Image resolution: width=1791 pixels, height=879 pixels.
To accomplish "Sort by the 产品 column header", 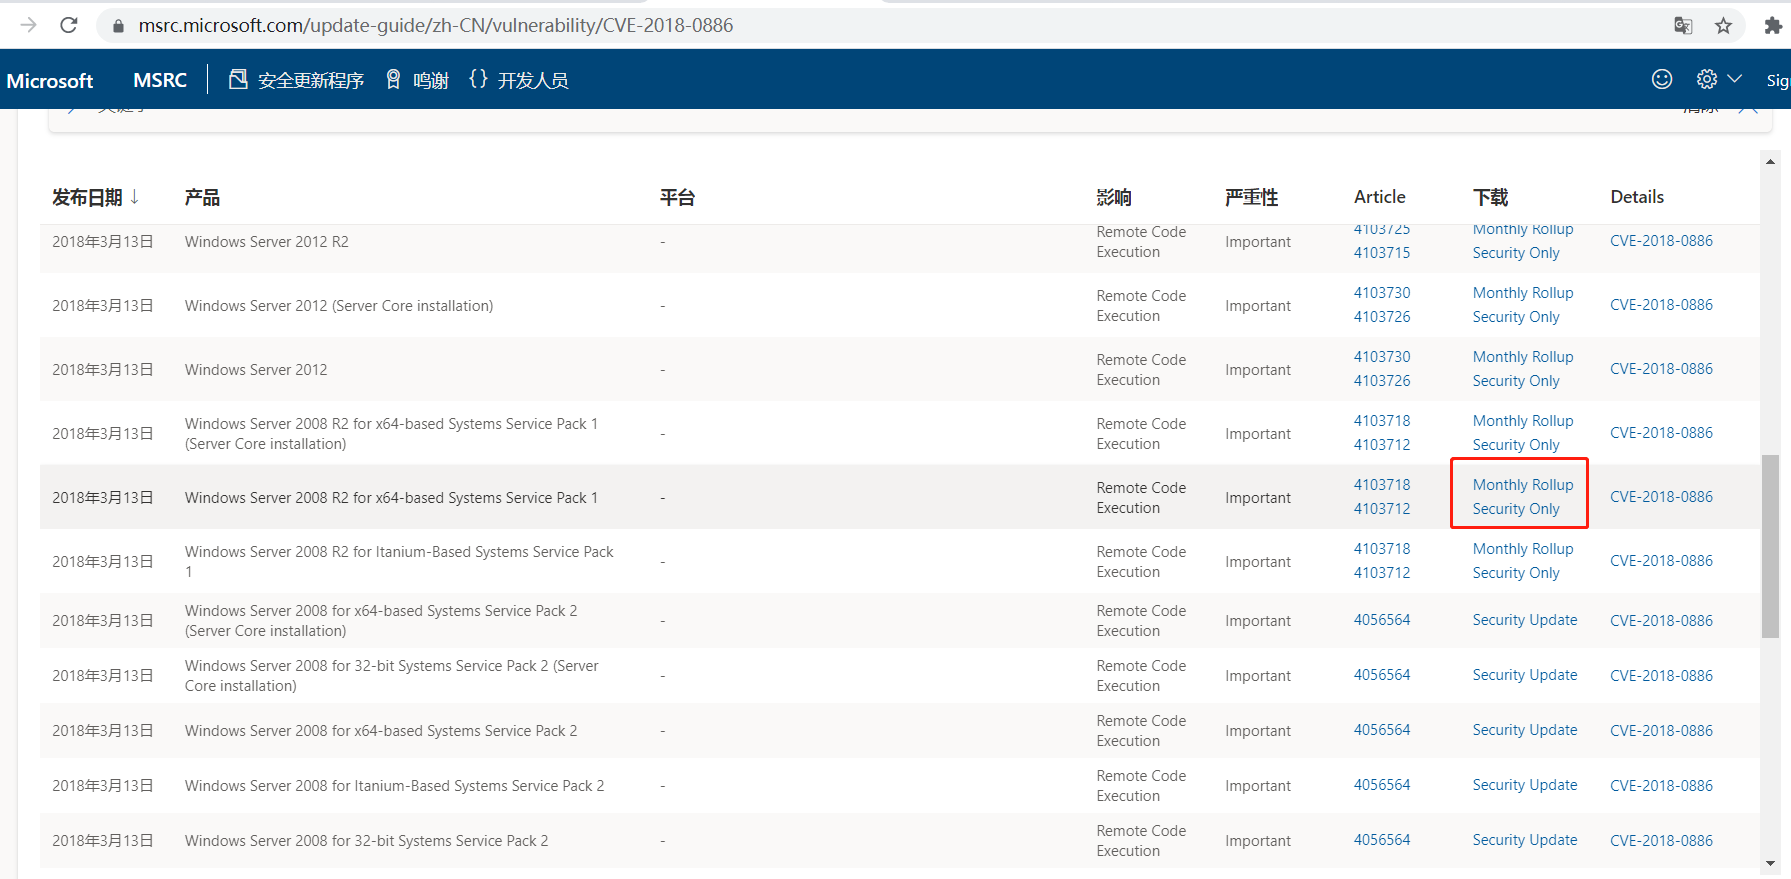I will pyautogui.click(x=202, y=197).
